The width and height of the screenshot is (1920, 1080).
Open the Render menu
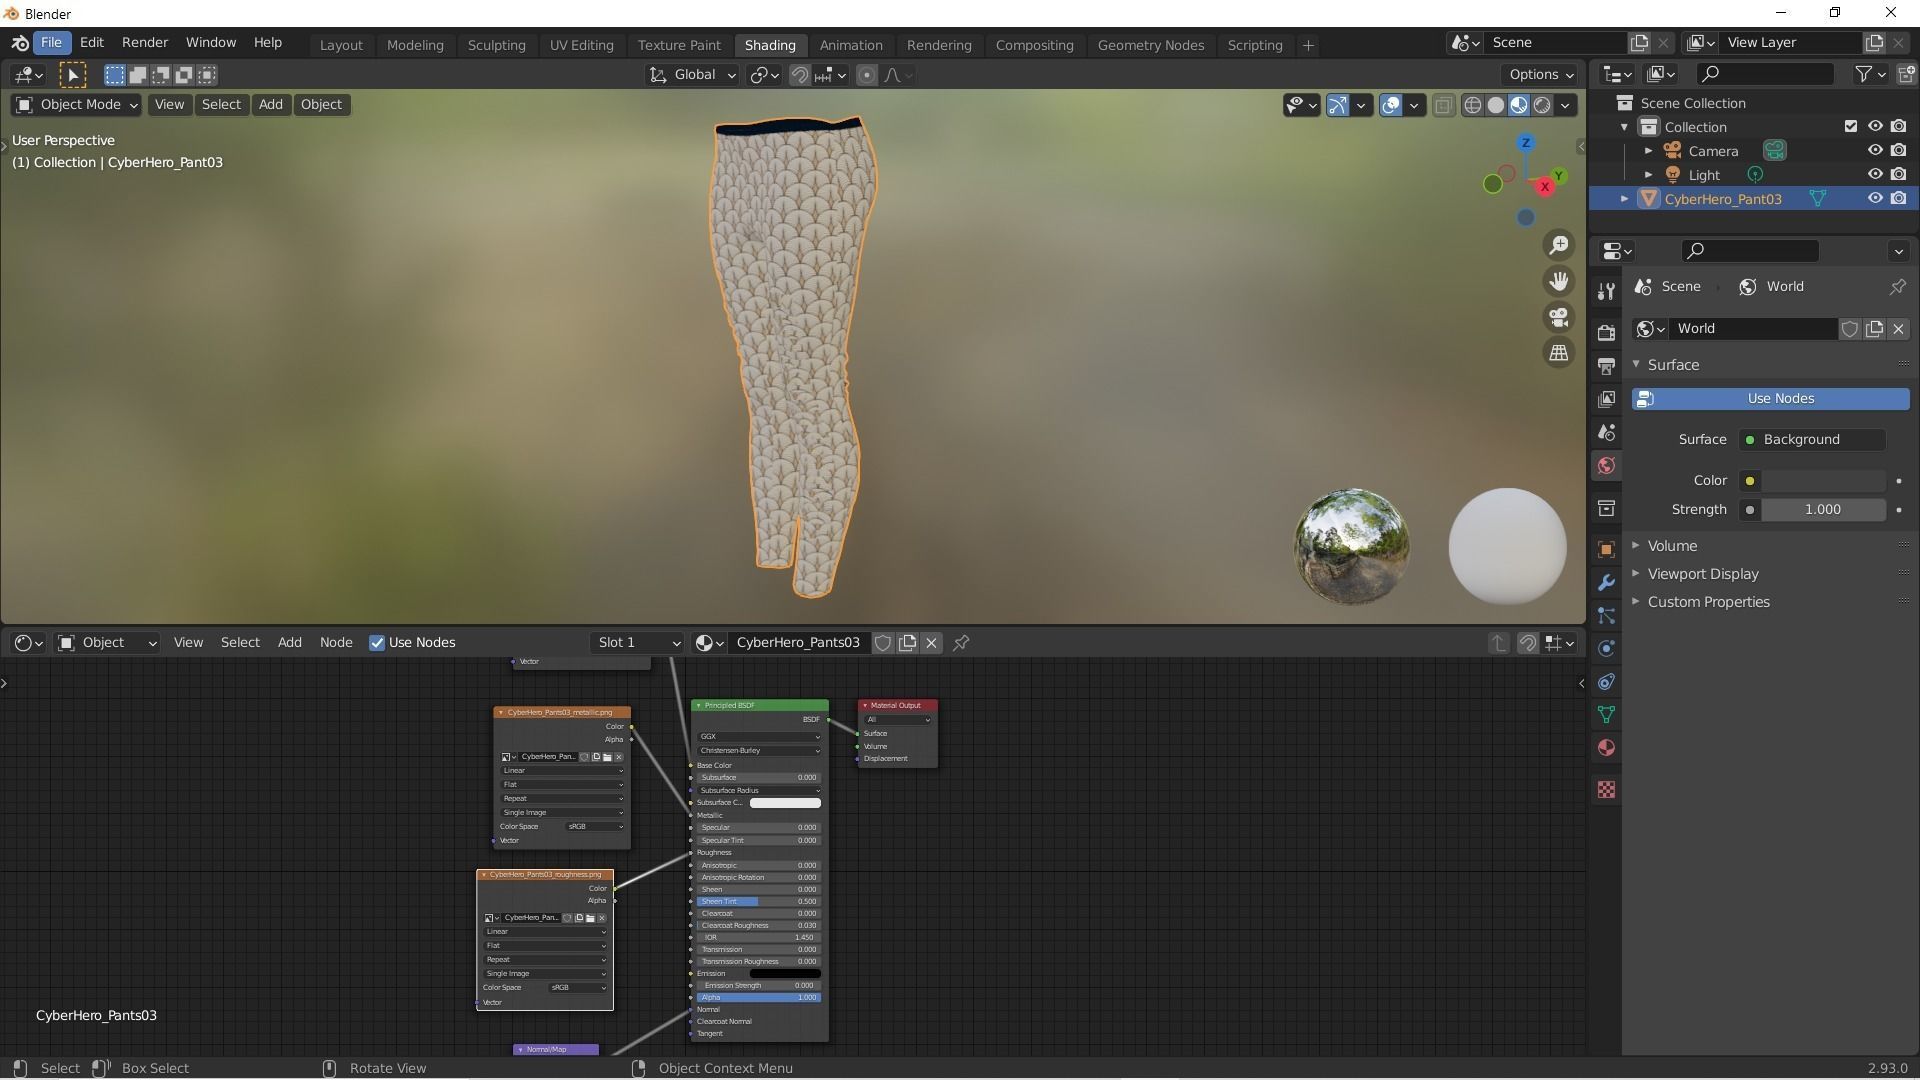pos(145,43)
